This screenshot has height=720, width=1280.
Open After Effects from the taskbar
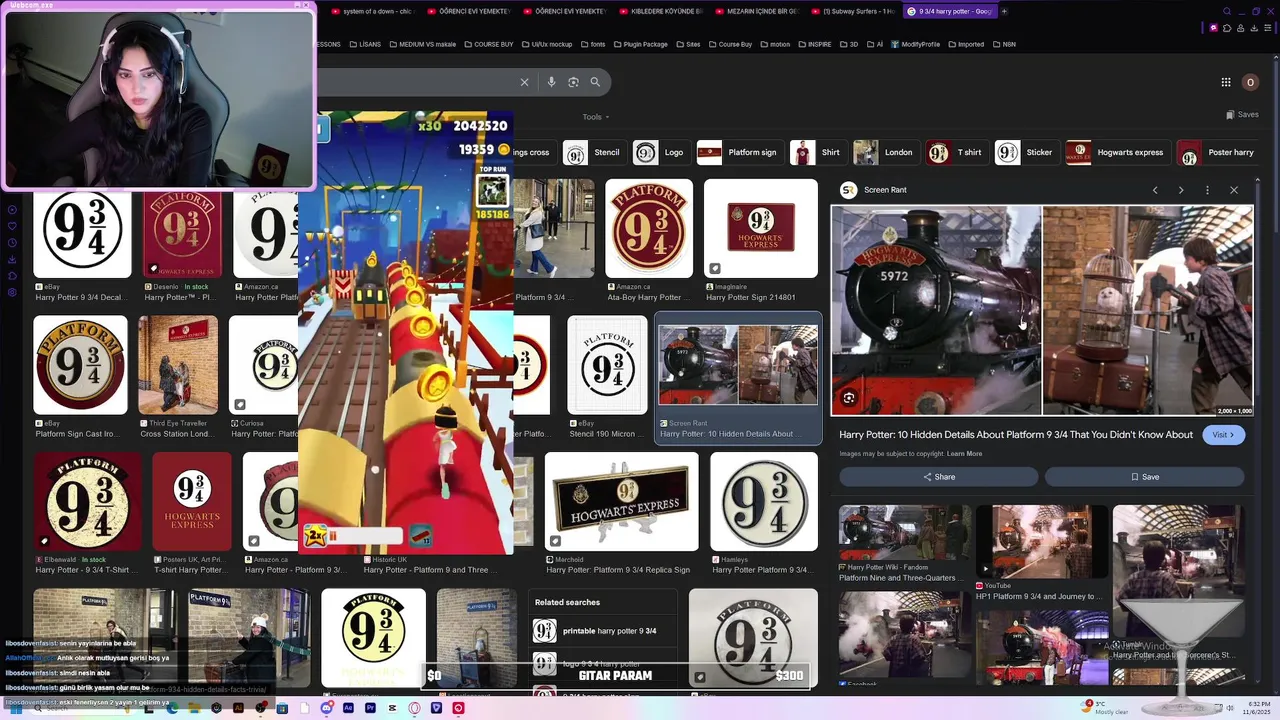click(x=348, y=708)
